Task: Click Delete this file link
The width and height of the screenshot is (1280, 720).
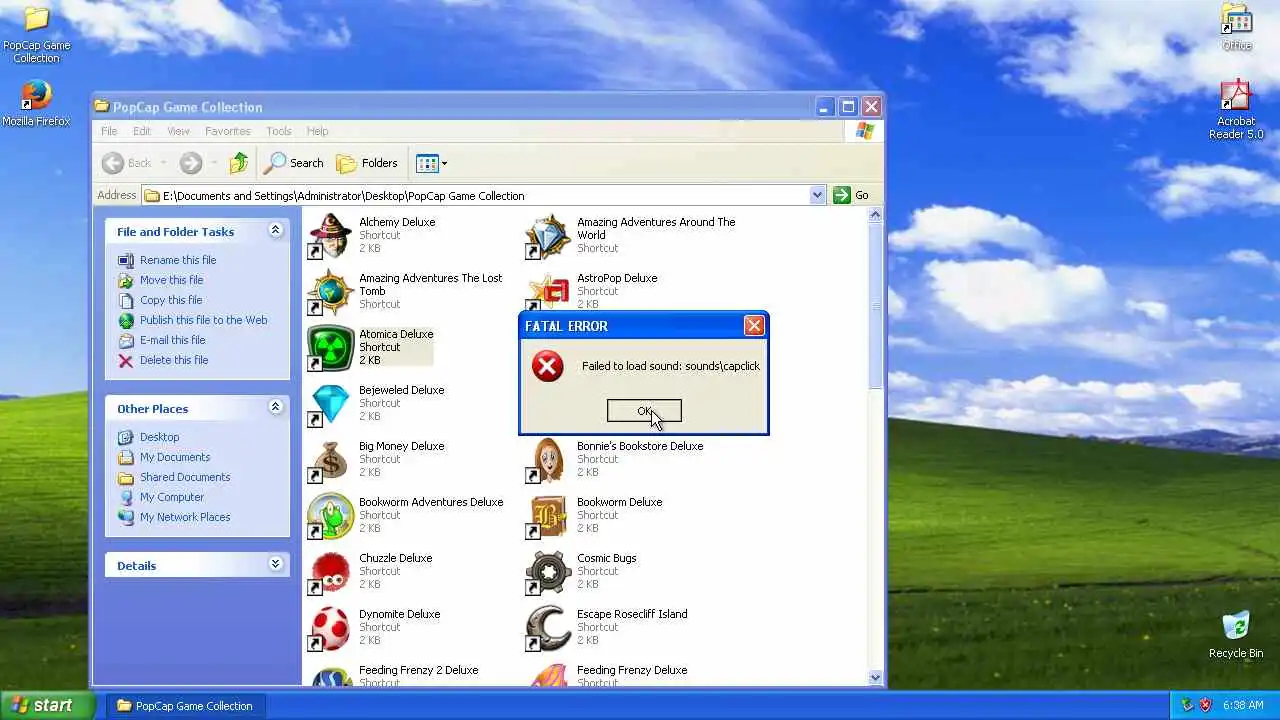Action: tap(174, 360)
